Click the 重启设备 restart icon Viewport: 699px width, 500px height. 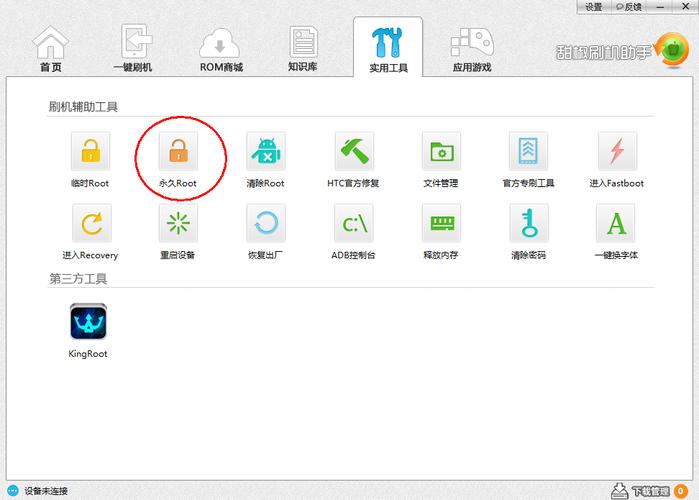tap(178, 224)
